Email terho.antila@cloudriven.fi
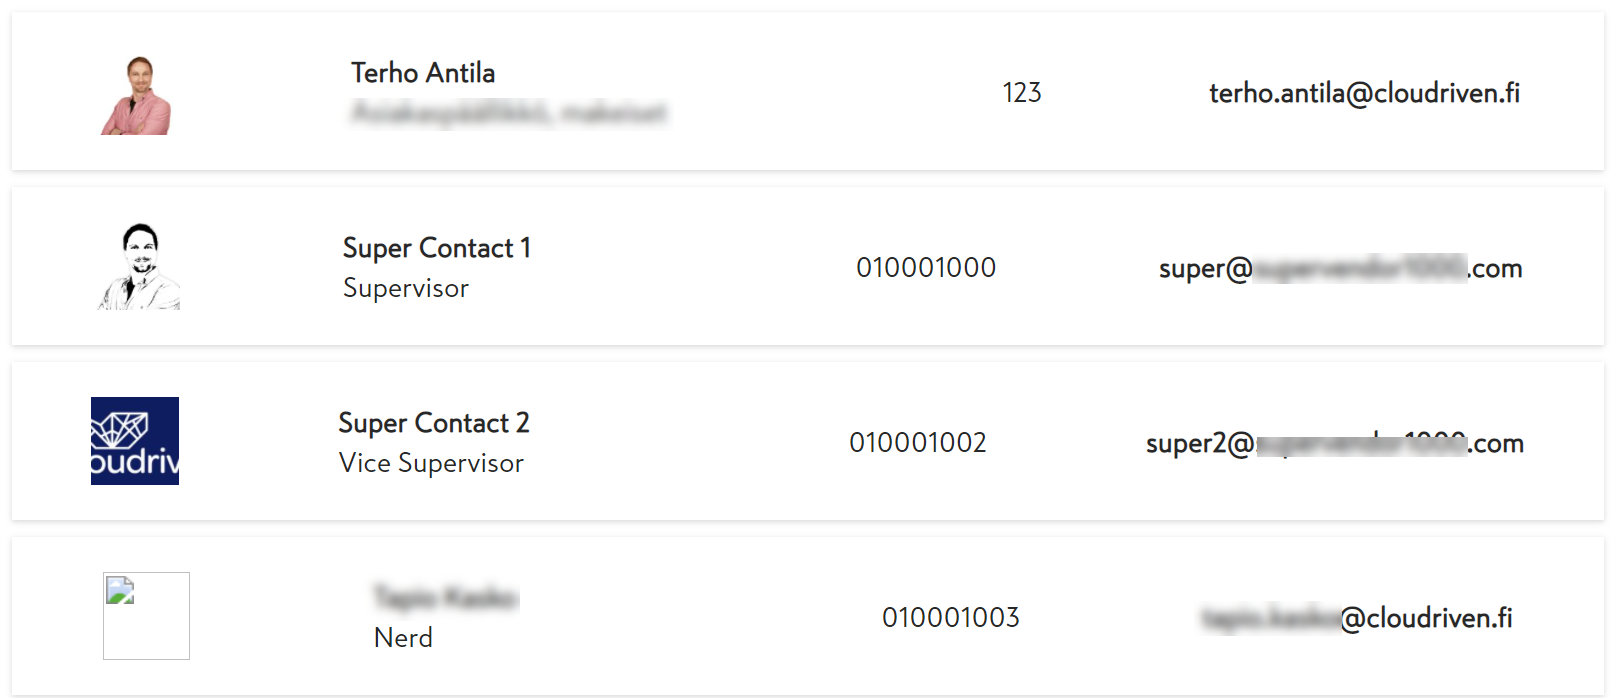This screenshot has height=698, width=1618. pos(1364,93)
